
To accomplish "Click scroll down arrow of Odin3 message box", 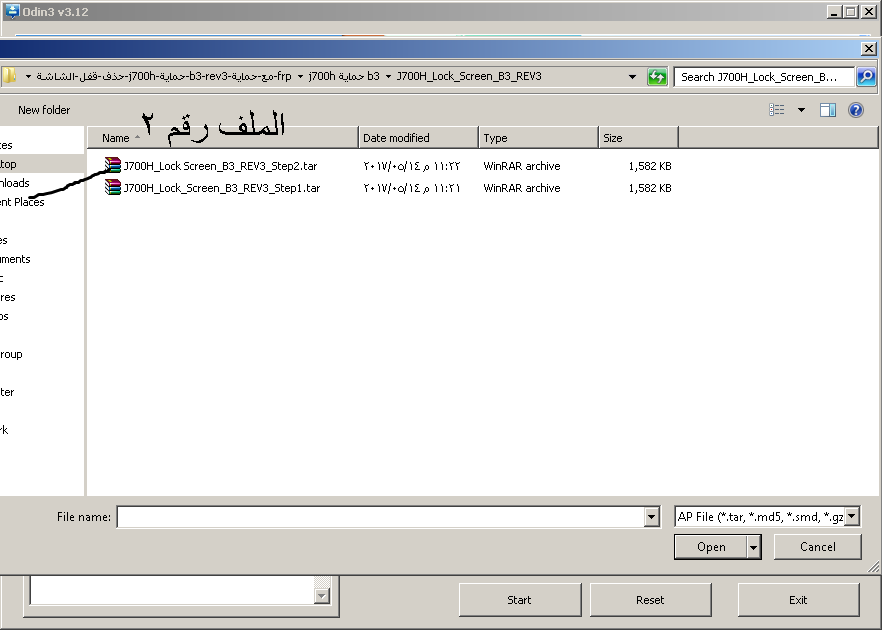I will click(x=322, y=596).
